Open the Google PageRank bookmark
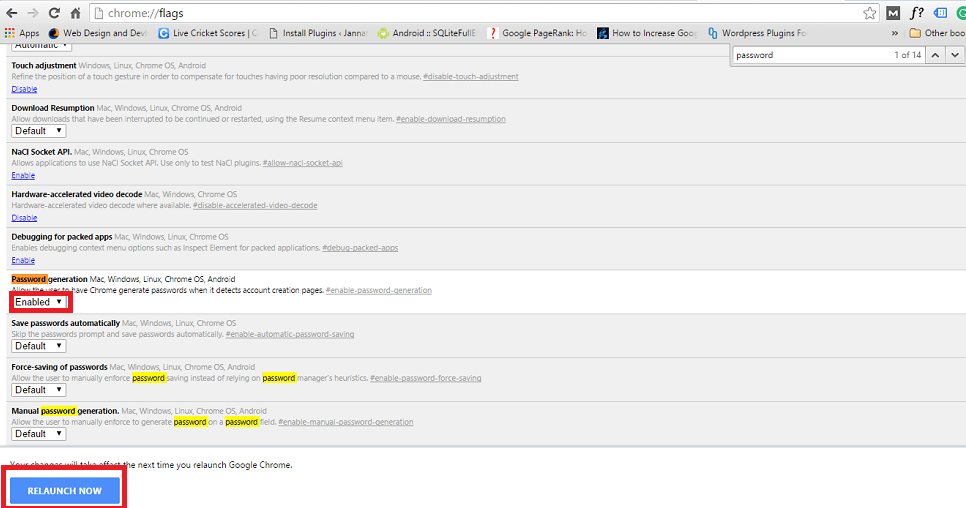Image resolution: width=966 pixels, height=508 pixels. [x=537, y=33]
